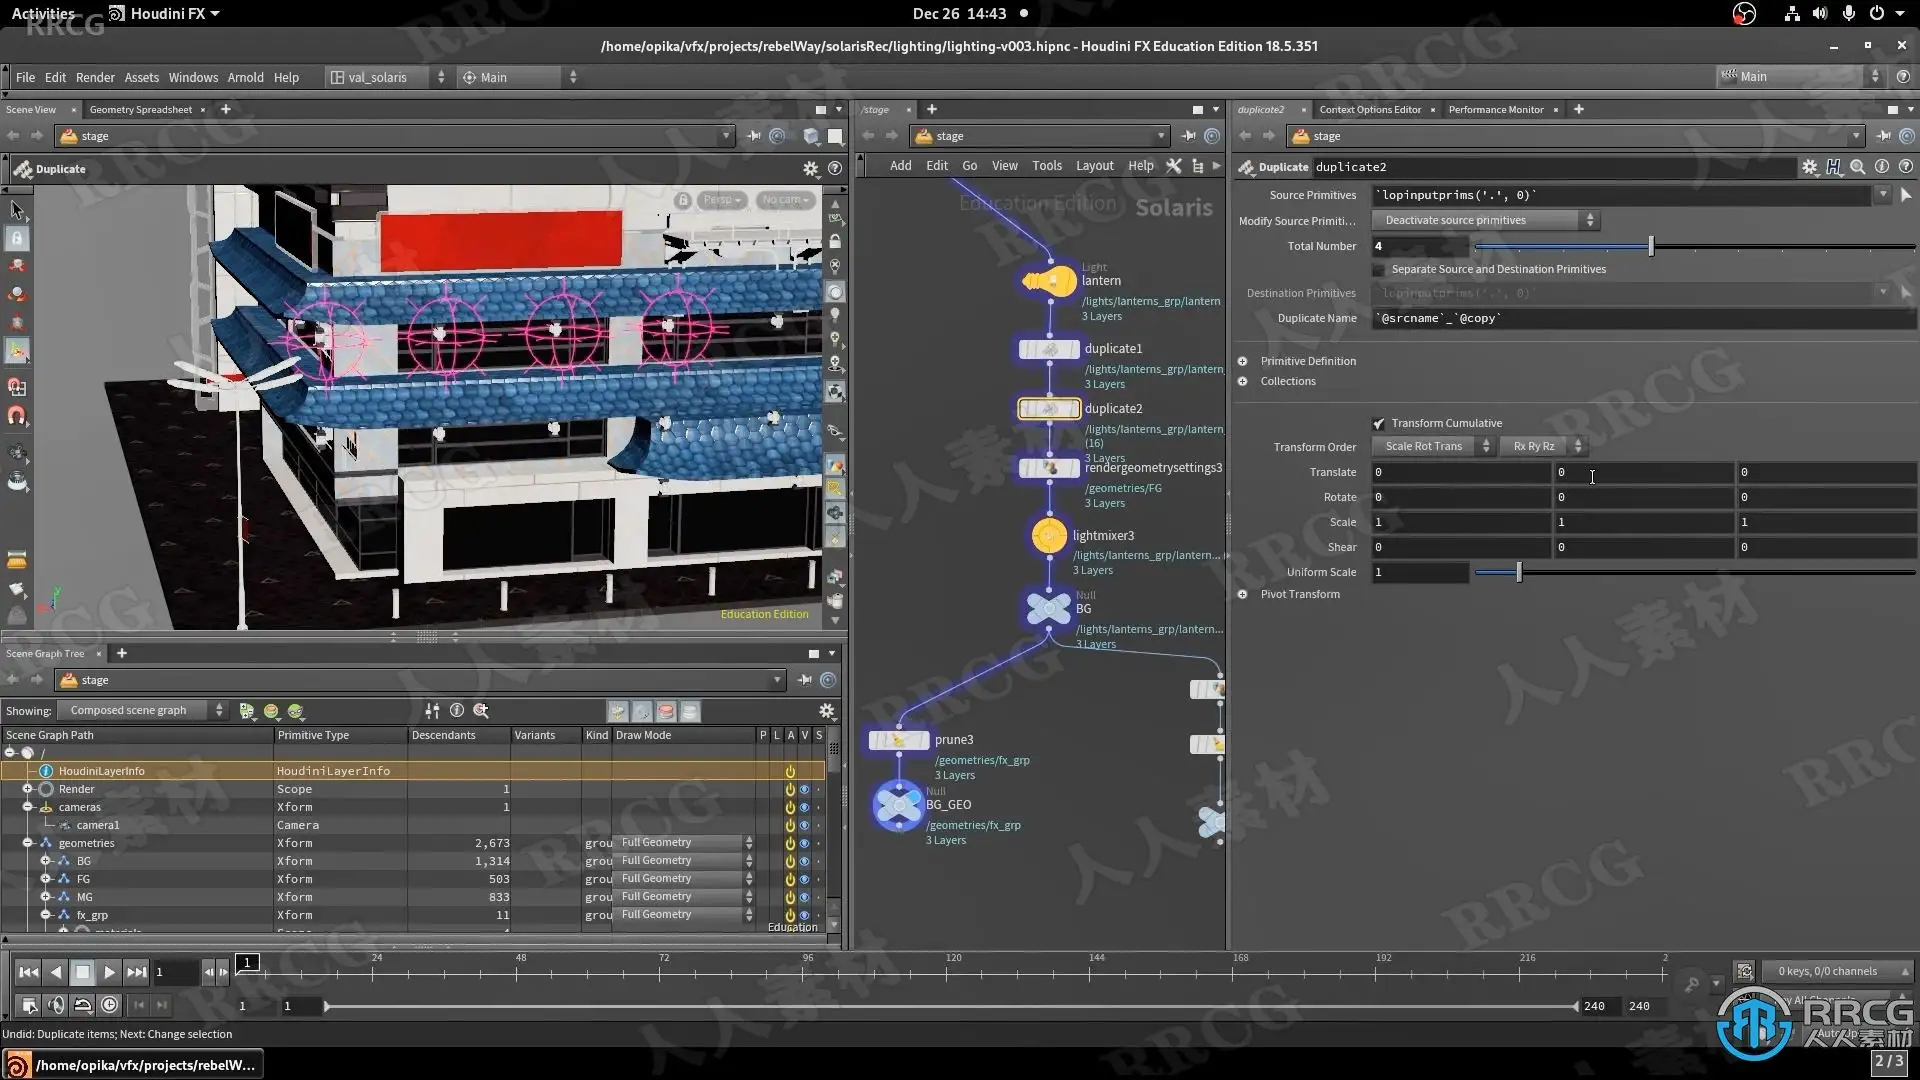
Task: Uncheck Transform Cumulative checkbox
Action: pyautogui.click(x=1379, y=424)
